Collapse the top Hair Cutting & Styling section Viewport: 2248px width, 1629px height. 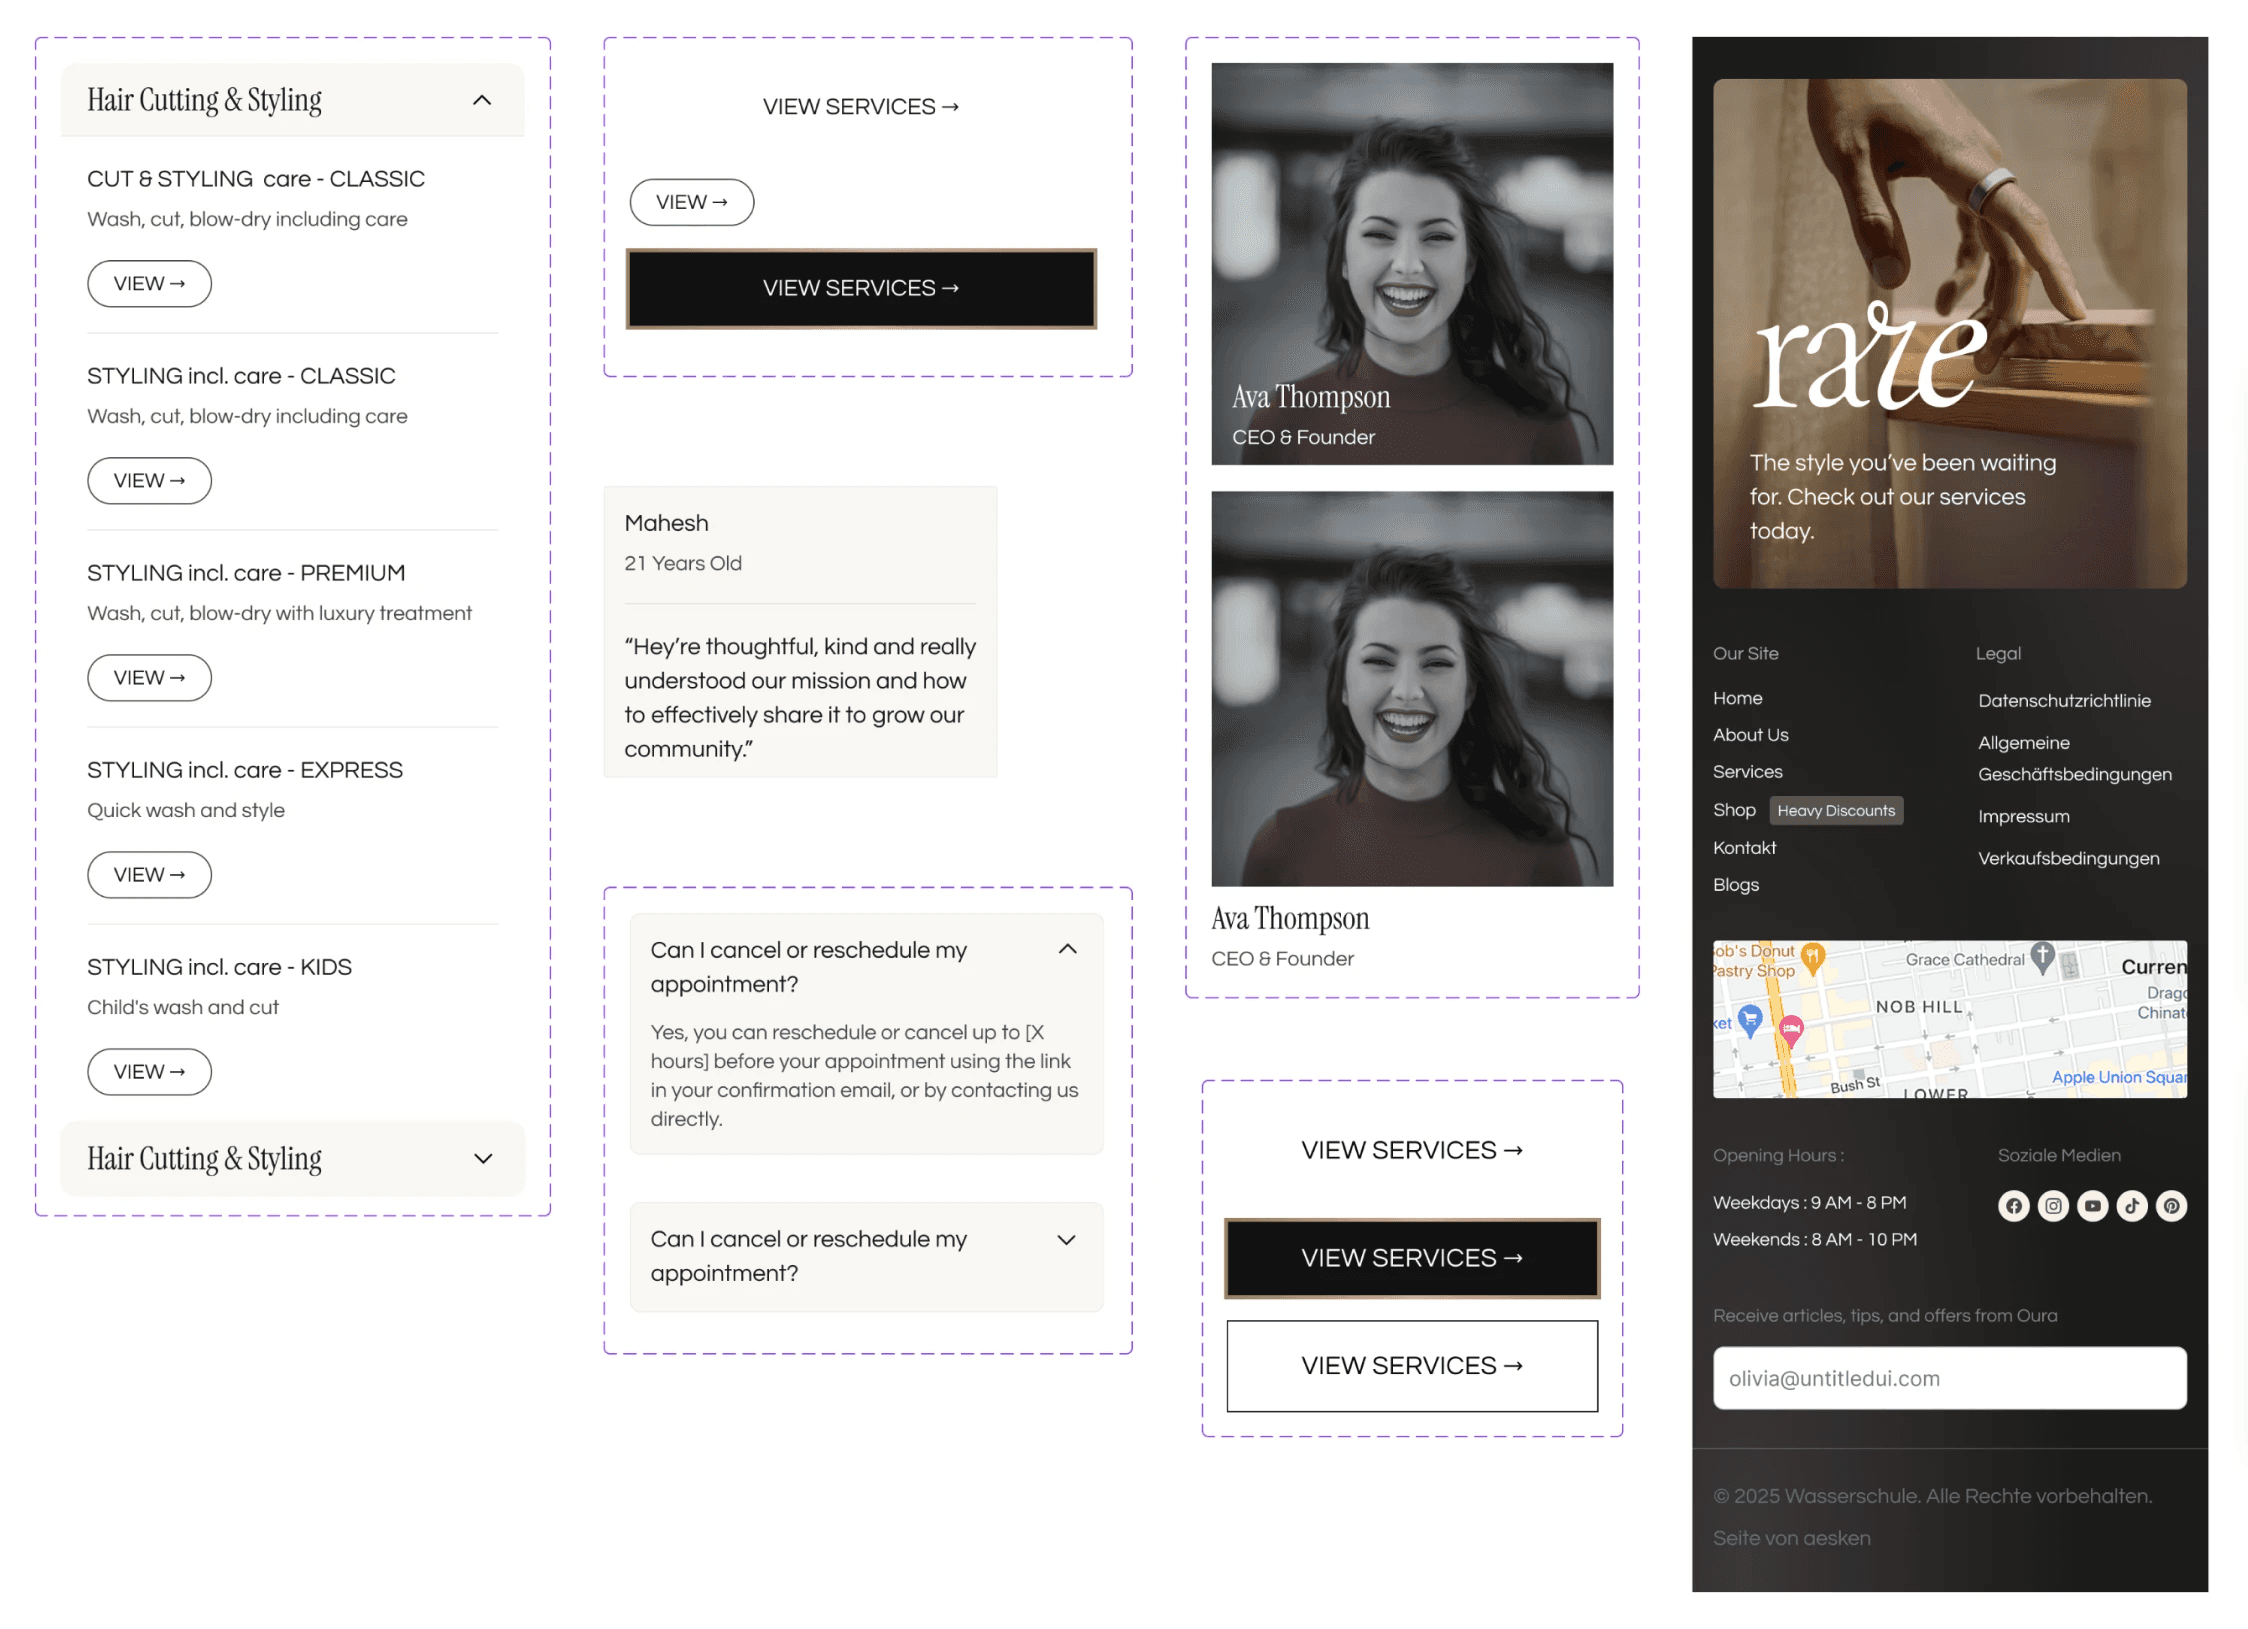coord(482,100)
